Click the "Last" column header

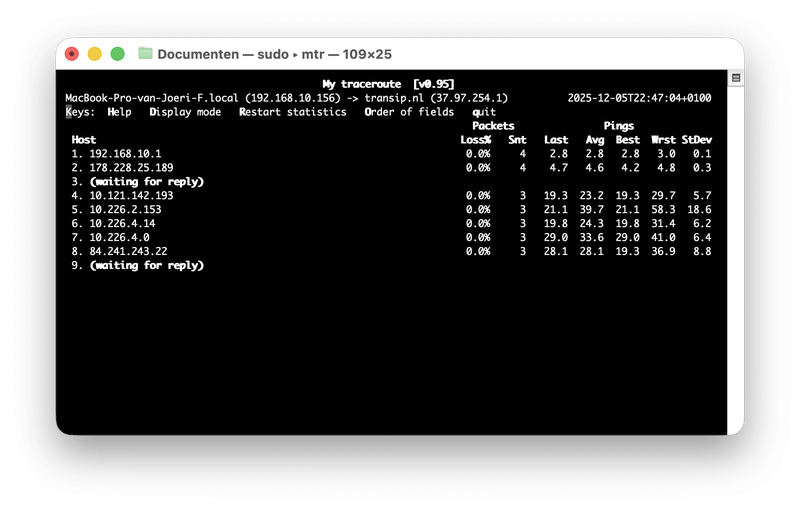556,140
